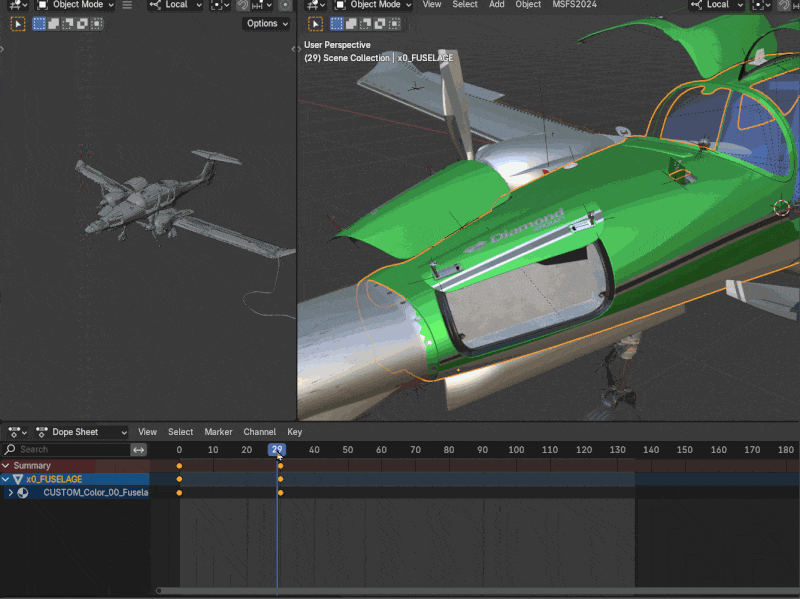
Task: Toggle the hamburger menu in the left viewport header
Action: [x=127, y=5]
